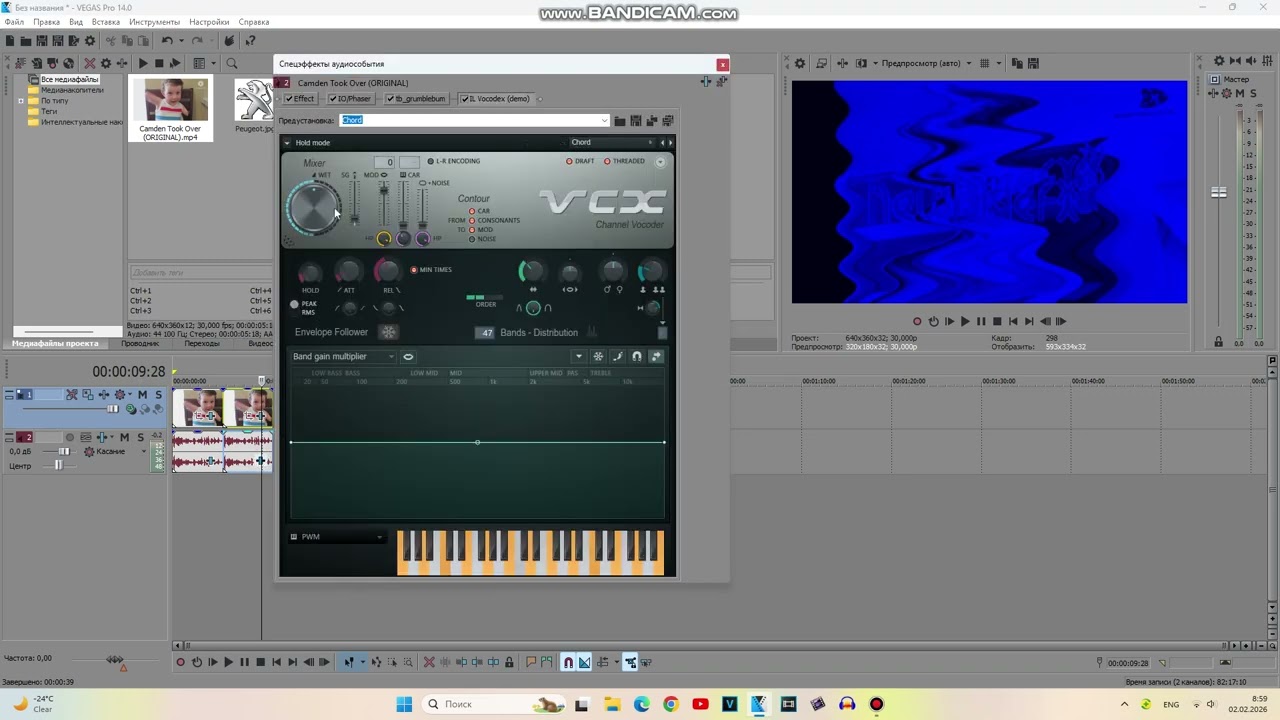Click the magnet snap icon in band editor
1280x720 pixels.
(636, 356)
